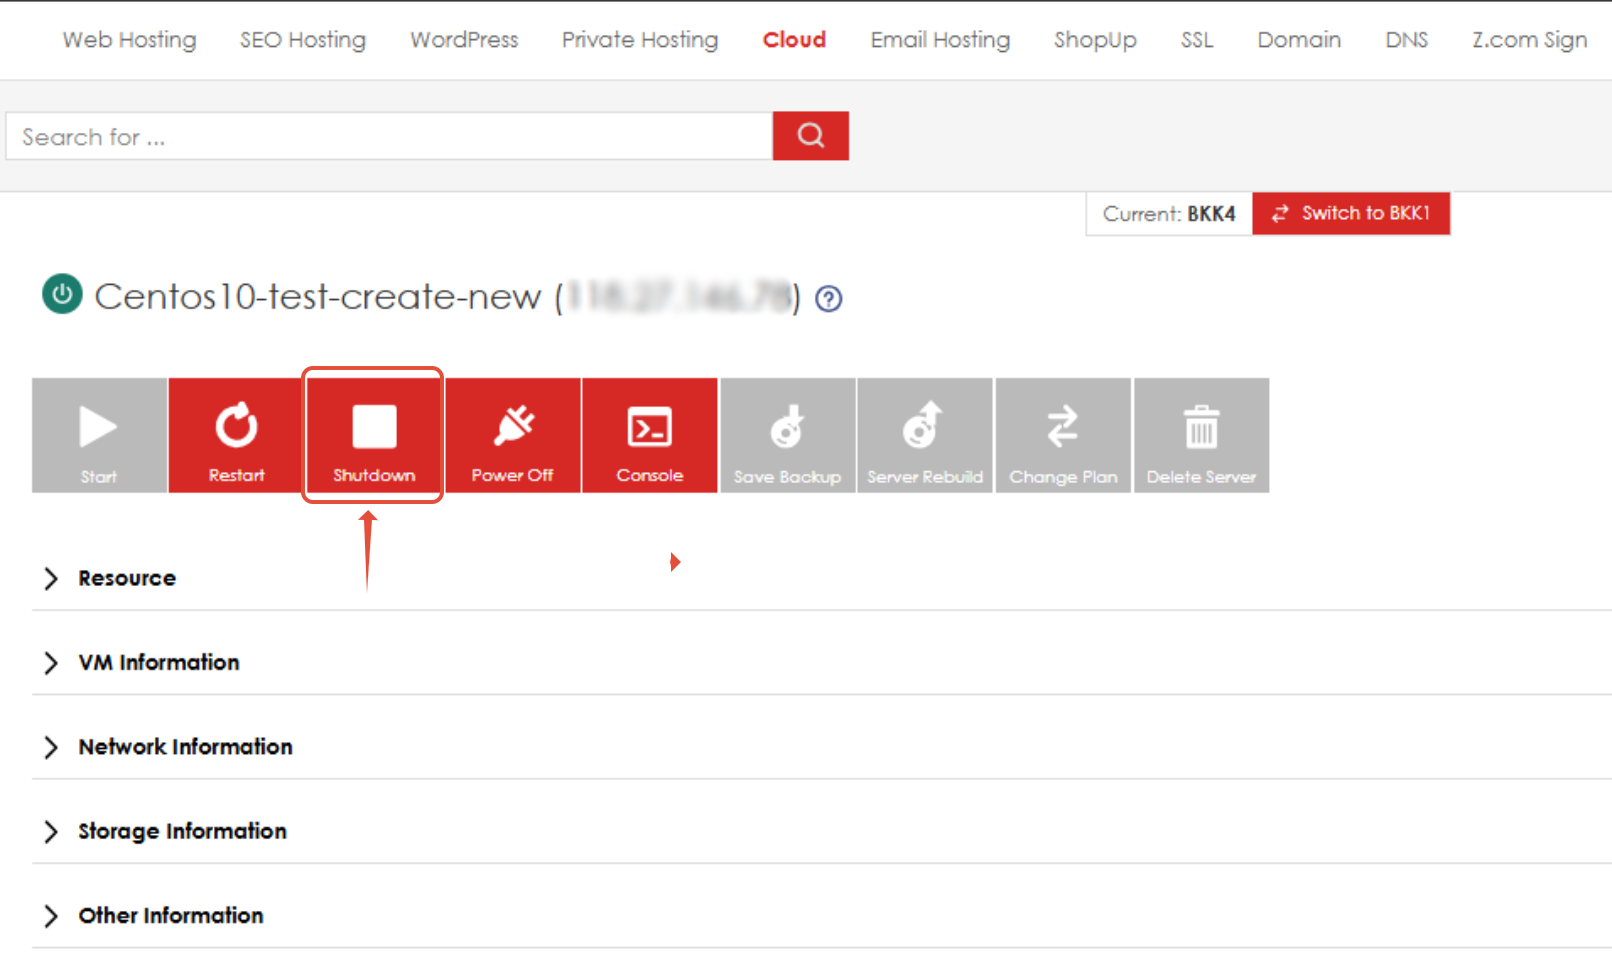Go to the DNS menu item

(1406, 40)
